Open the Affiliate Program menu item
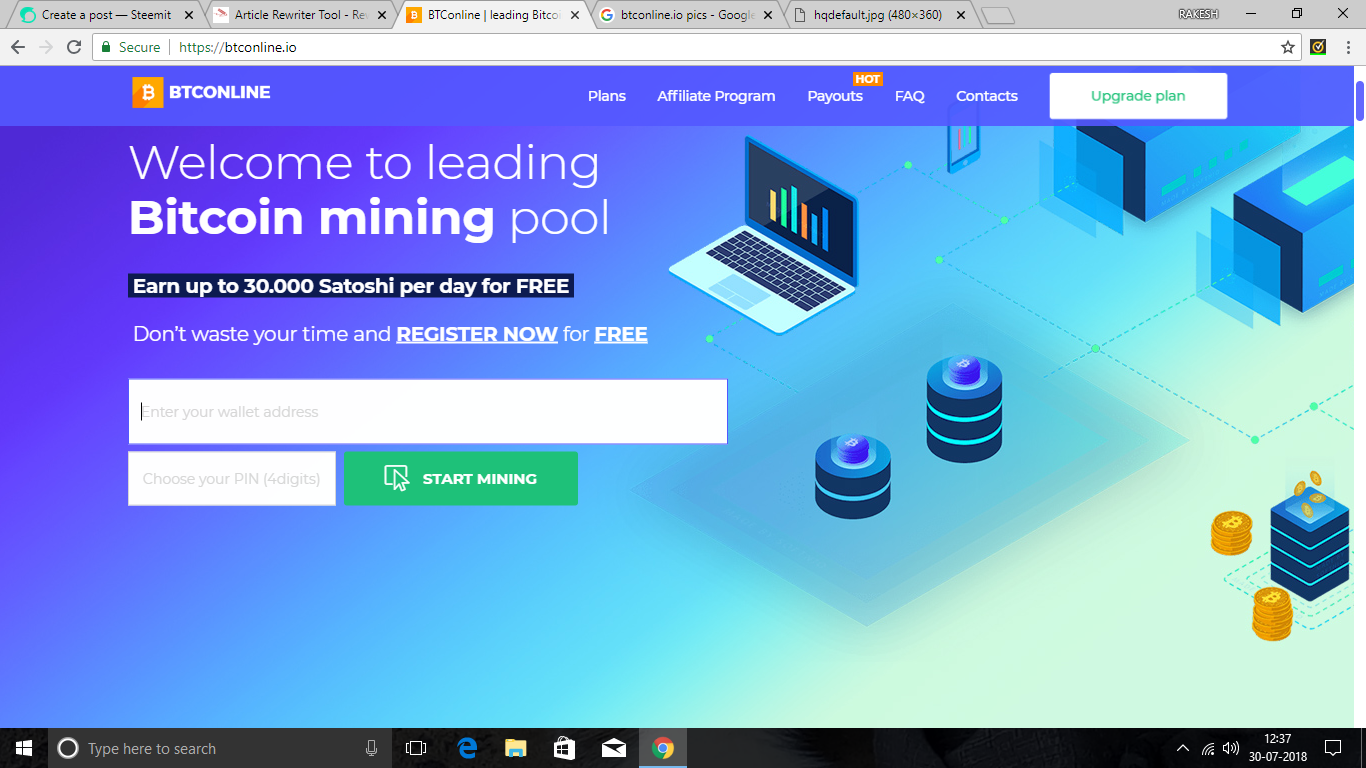This screenshot has width=1366, height=768. [716, 96]
